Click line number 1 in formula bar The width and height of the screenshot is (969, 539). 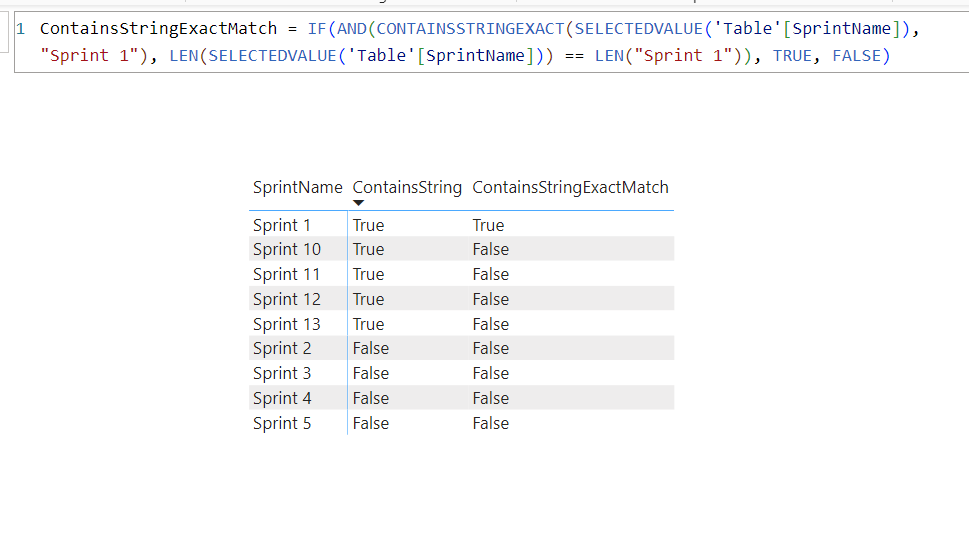click(x=20, y=28)
